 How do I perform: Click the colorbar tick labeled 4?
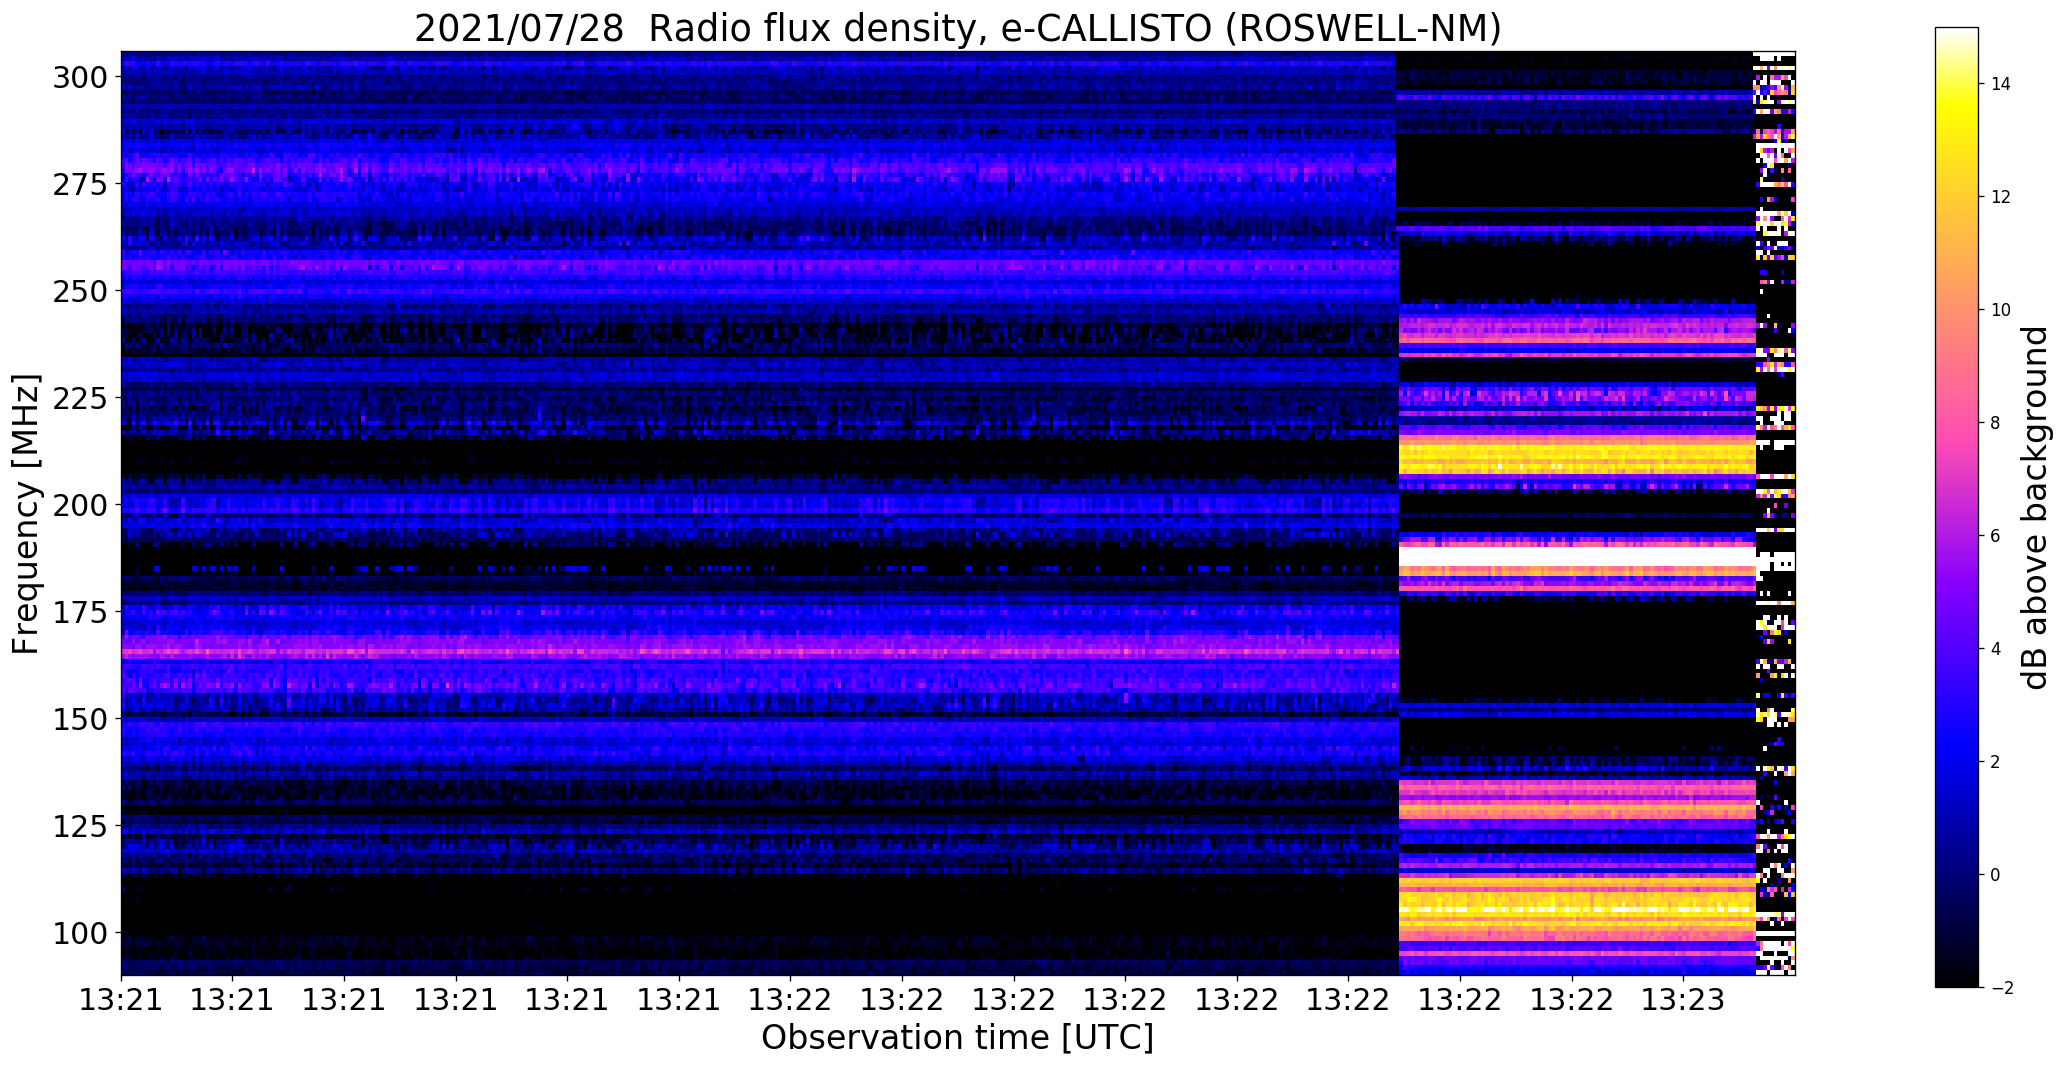(x=1996, y=649)
